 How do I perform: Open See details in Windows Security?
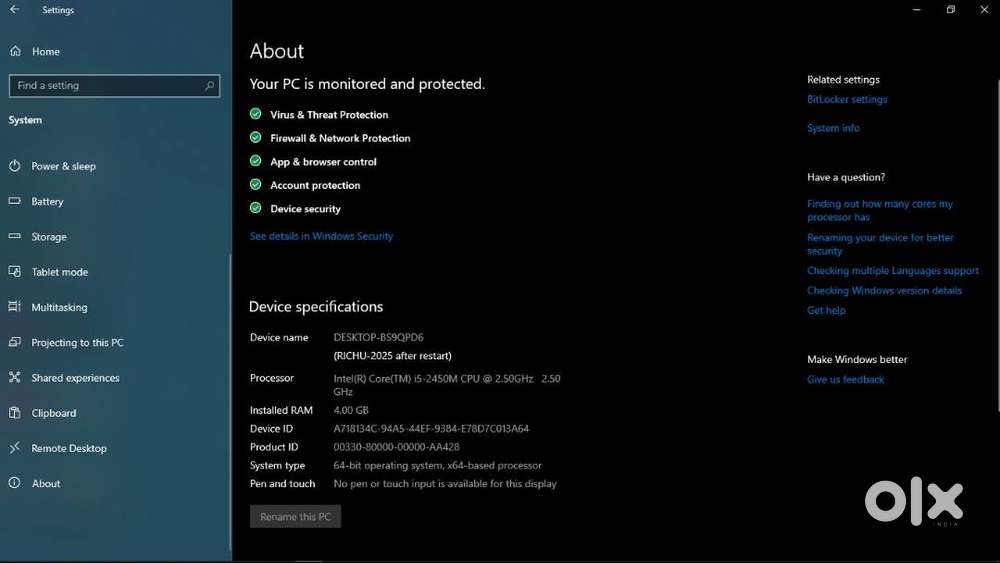point(321,236)
